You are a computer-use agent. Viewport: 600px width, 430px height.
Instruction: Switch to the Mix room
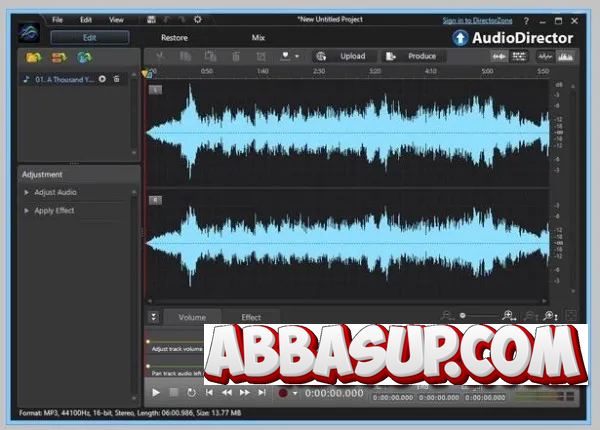(x=258, y=38)
